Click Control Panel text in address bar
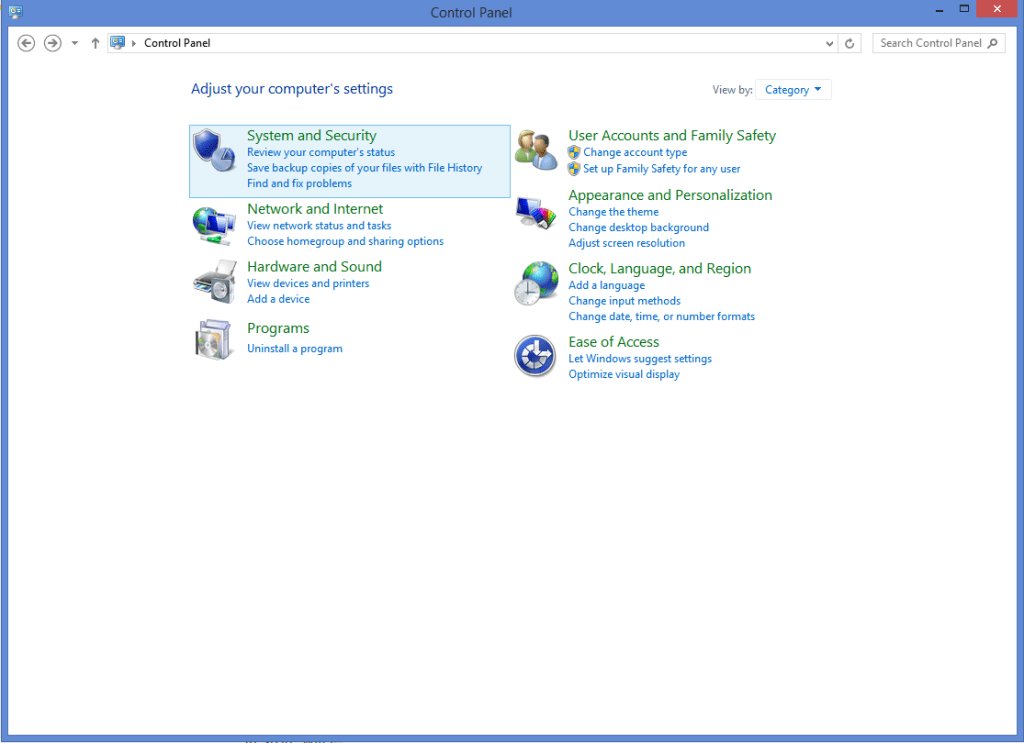 [177, 43]
